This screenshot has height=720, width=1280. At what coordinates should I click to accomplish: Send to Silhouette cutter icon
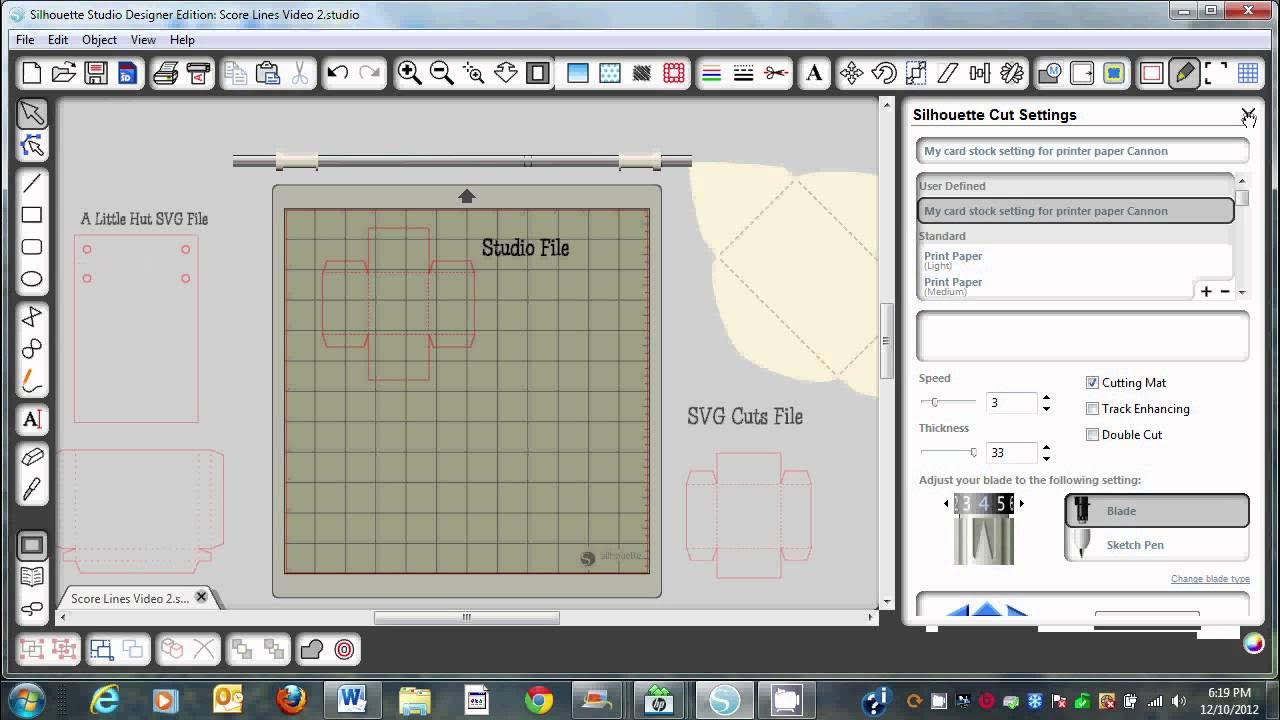point(198,73)
